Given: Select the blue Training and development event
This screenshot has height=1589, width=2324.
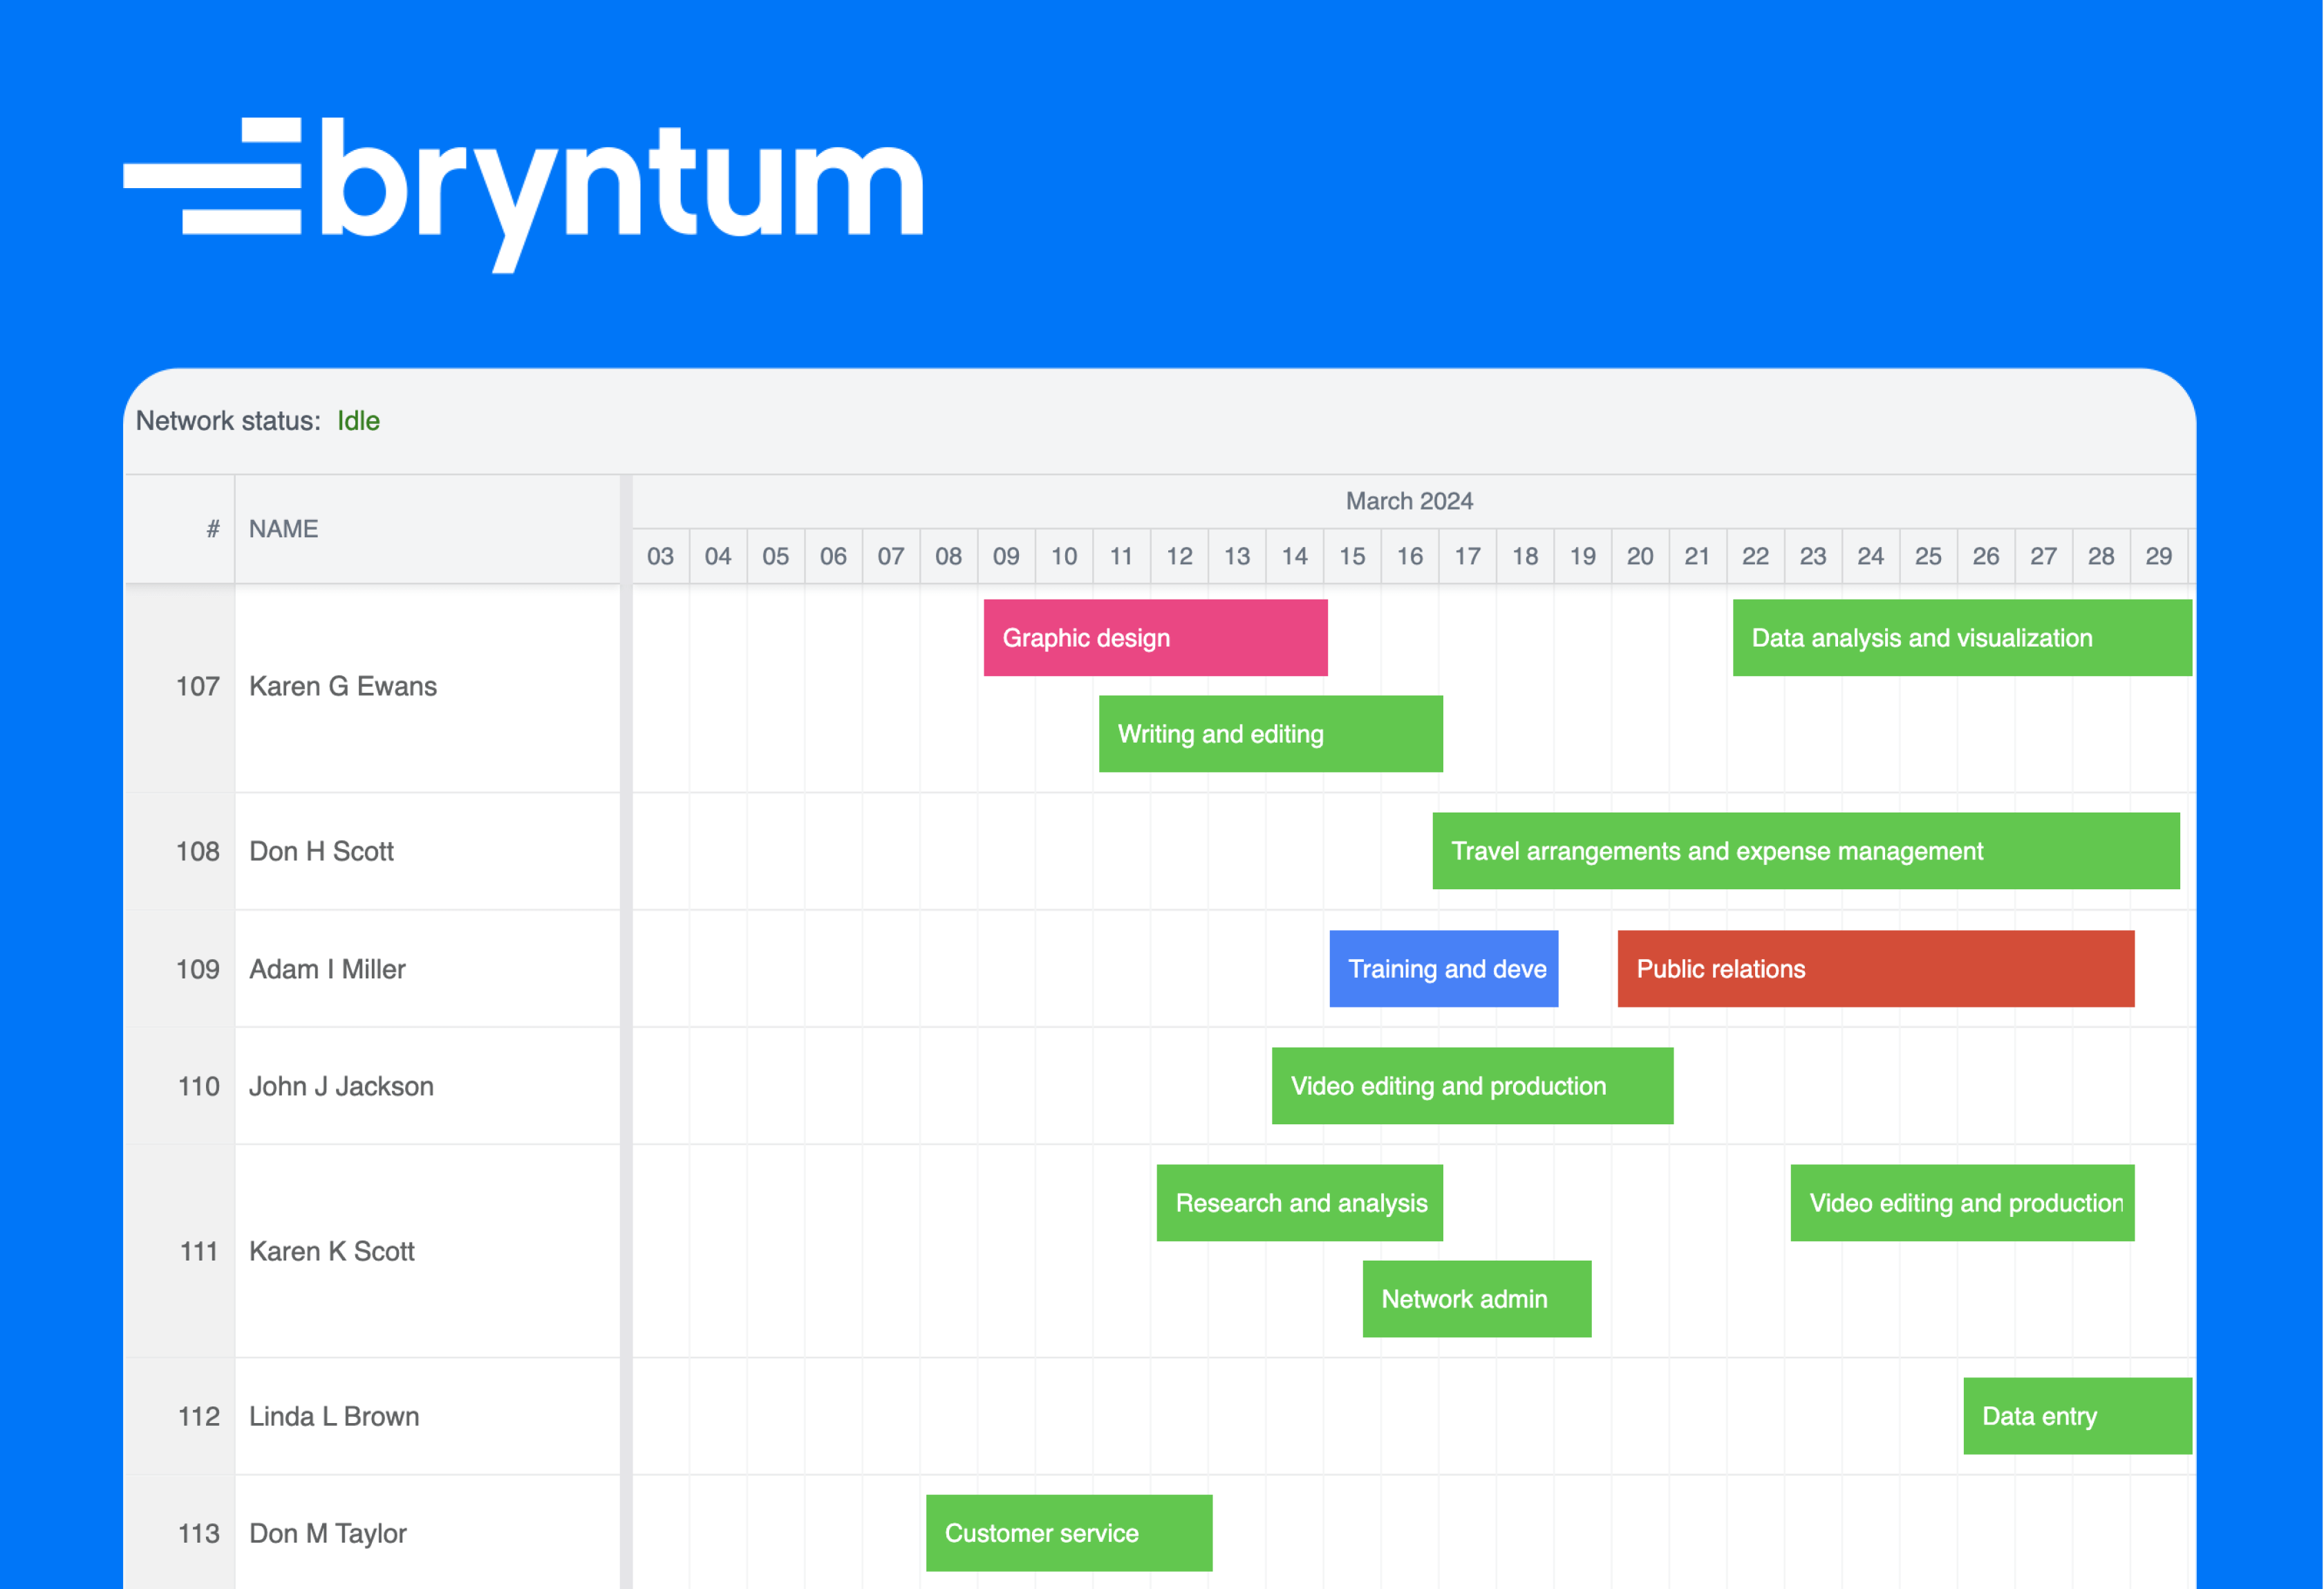Looking at the screenshot, I should pyautogui.click(x=1443, y=969).
